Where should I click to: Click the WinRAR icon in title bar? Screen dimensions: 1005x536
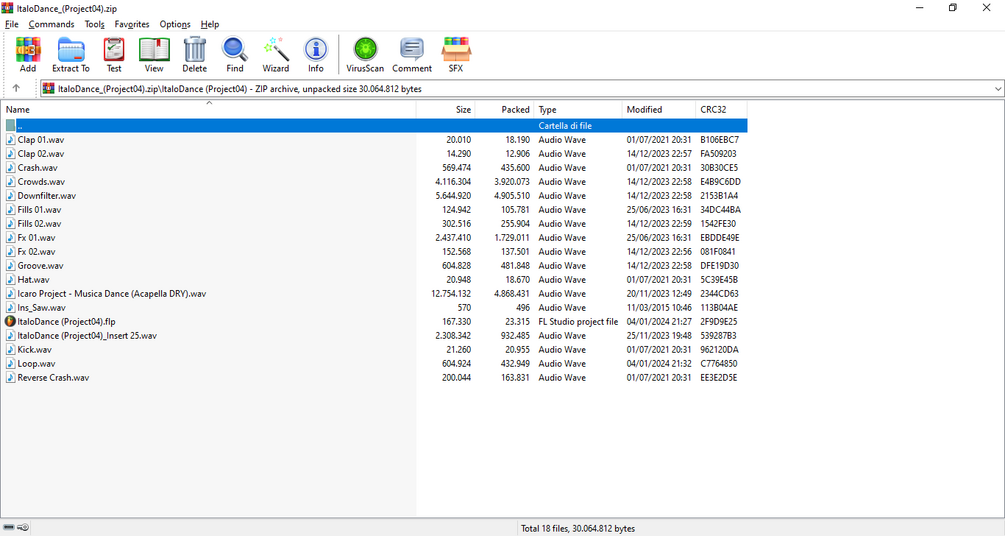point(8,8)
